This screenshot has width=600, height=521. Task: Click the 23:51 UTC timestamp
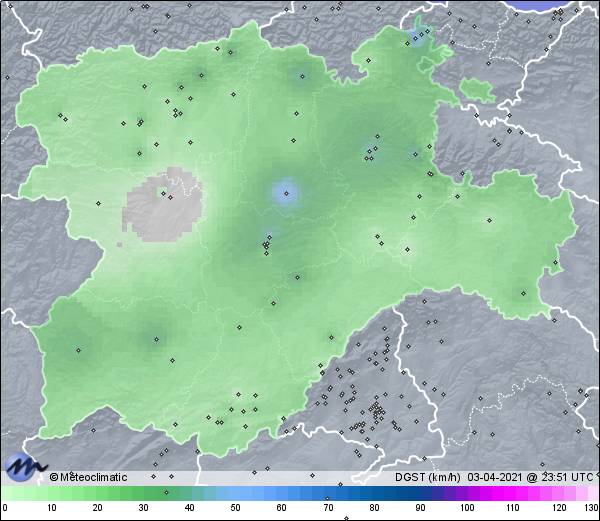pos(566,477)
